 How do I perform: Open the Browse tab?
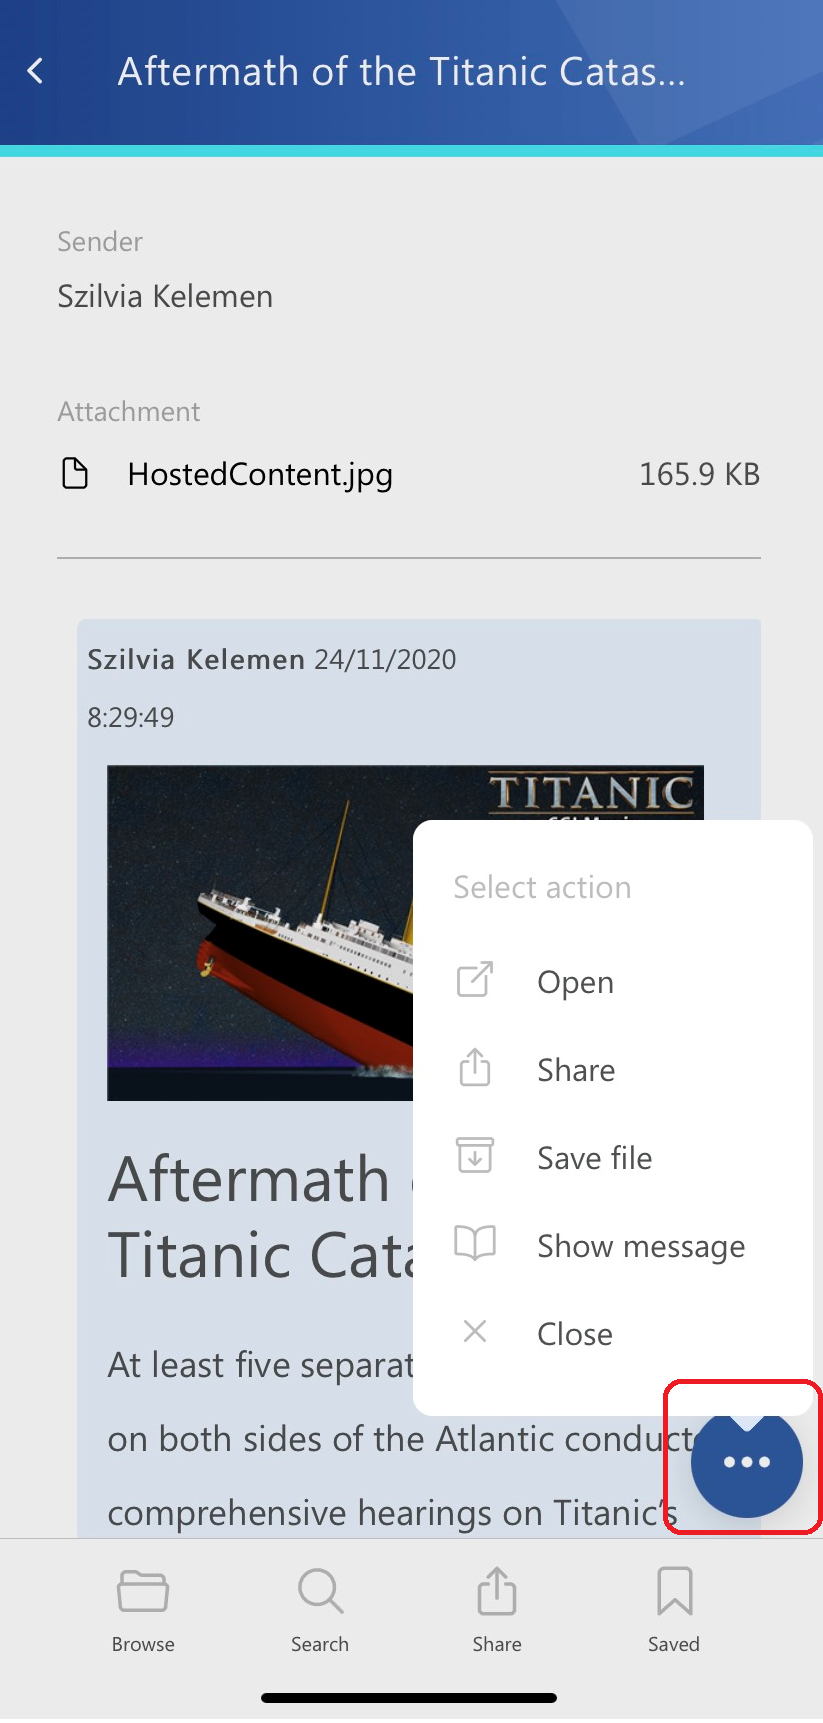pos(143,1609)
